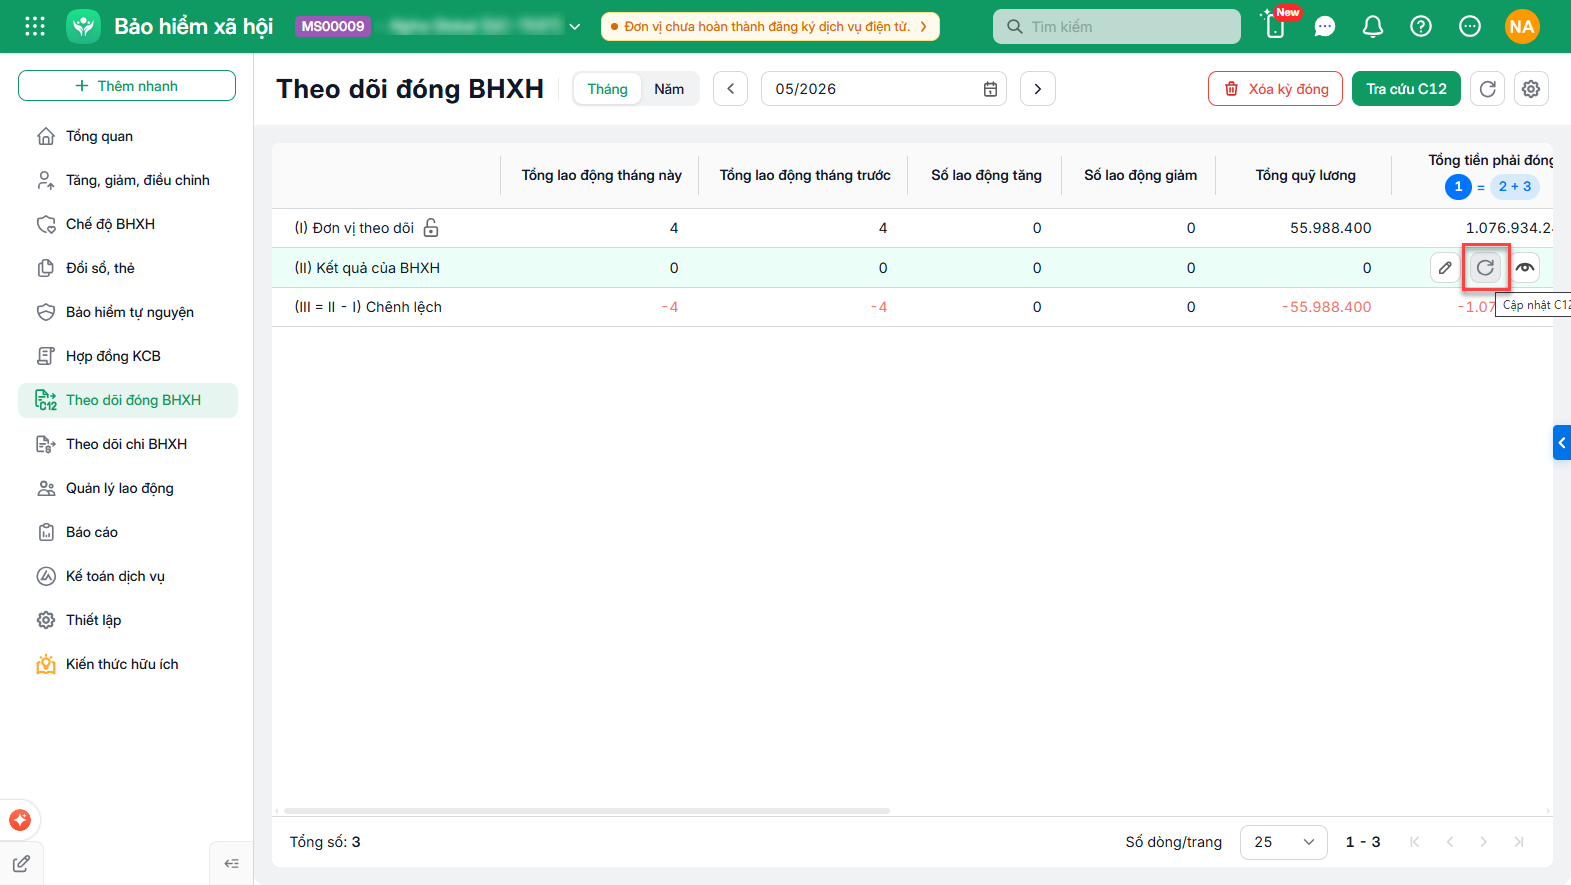Open the more options ellipsis icon
The width and height of the screenshot is (1571, 885).
1470,27
